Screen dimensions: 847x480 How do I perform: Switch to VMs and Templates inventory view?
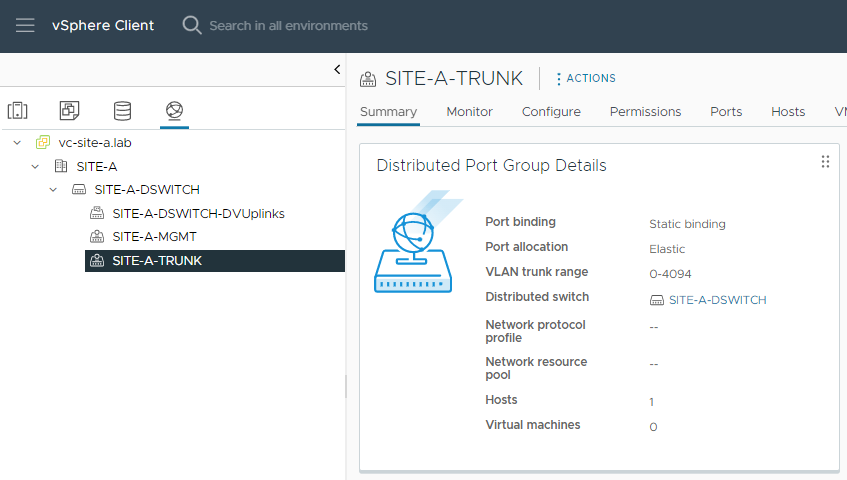click(69, 111)
